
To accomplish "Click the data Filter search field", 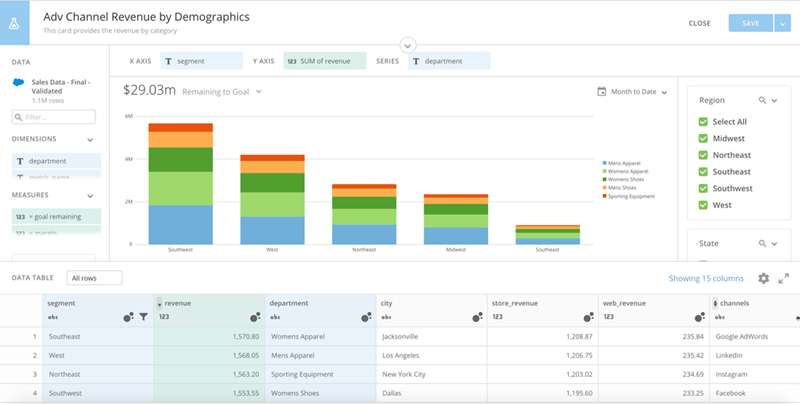I will tap(54, 117).
